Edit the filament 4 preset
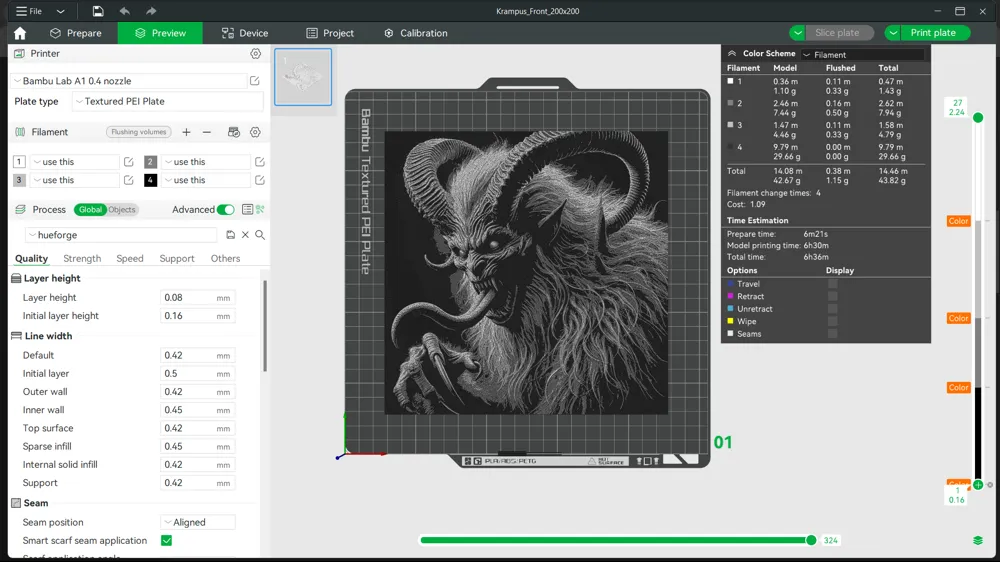This screenshot has width=1000, height=562. click(x=260, y=180)
